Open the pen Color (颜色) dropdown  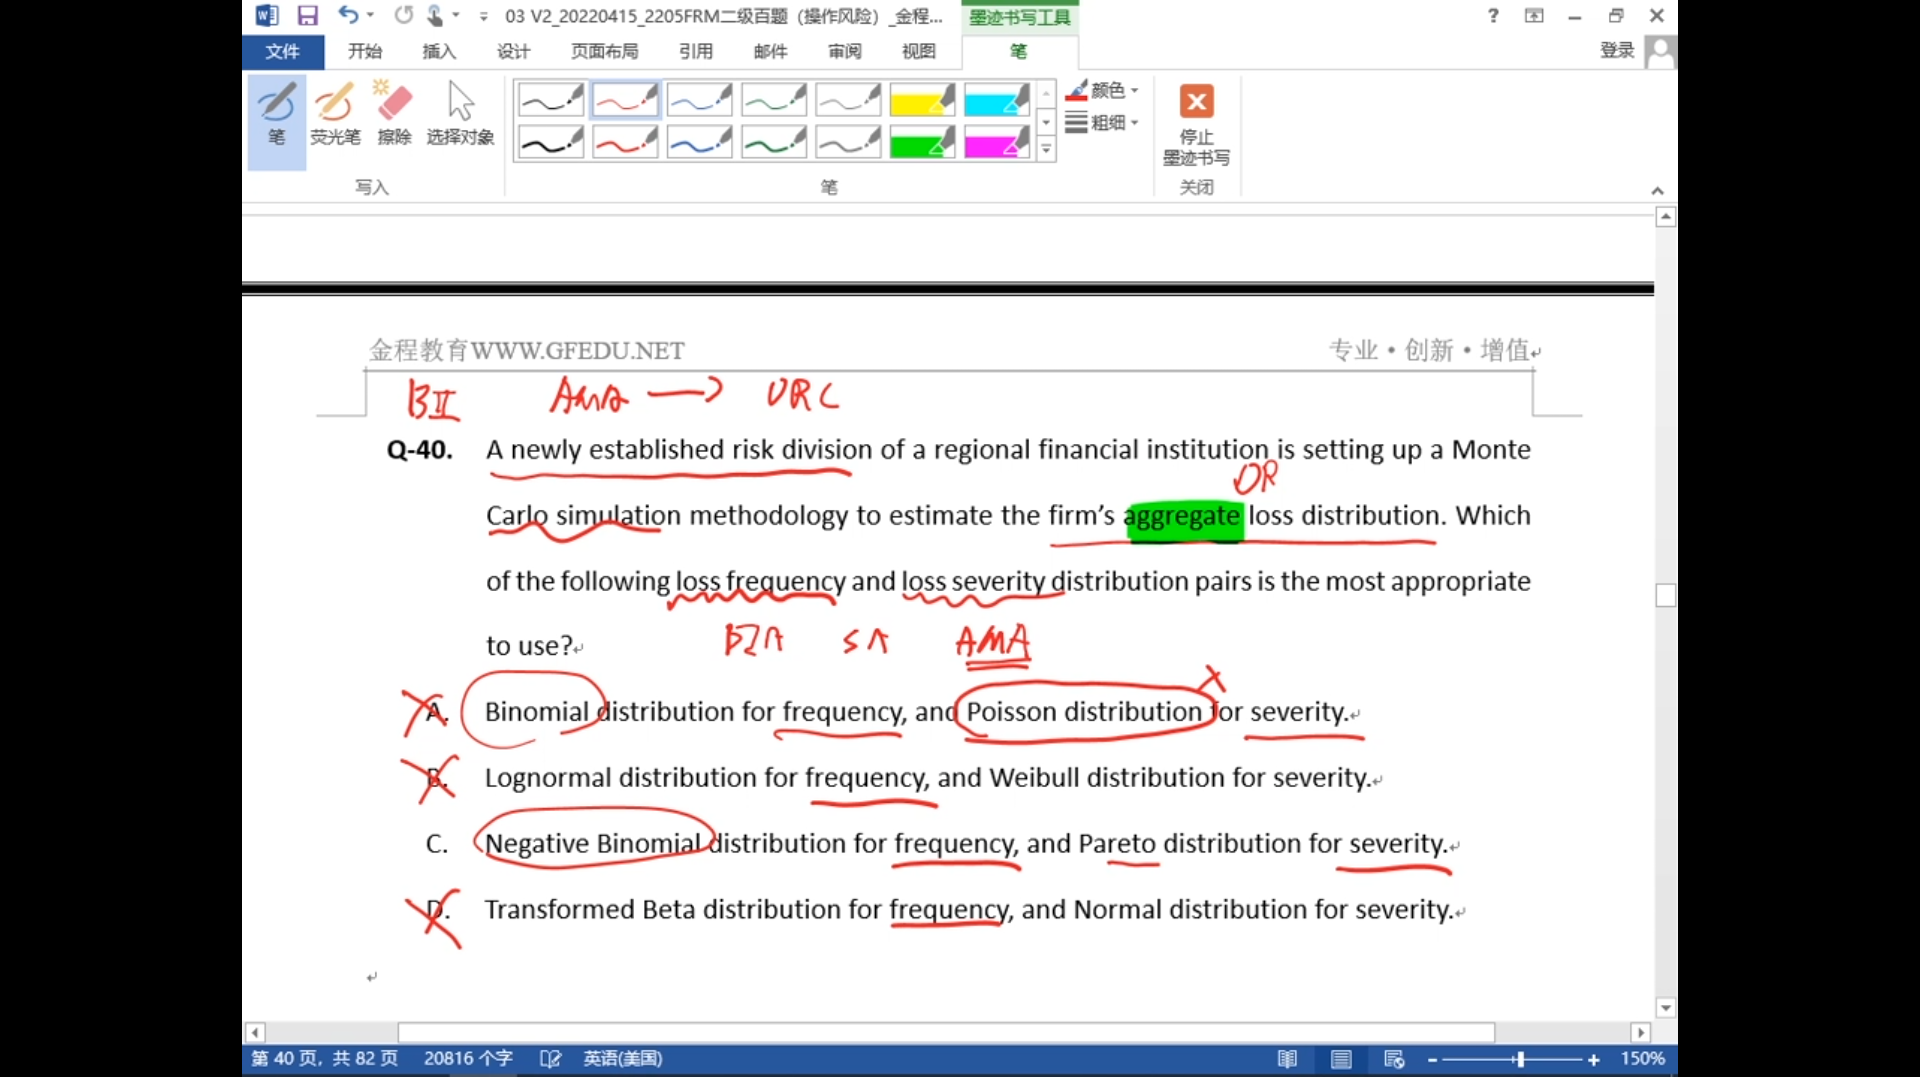(1104, 91)
